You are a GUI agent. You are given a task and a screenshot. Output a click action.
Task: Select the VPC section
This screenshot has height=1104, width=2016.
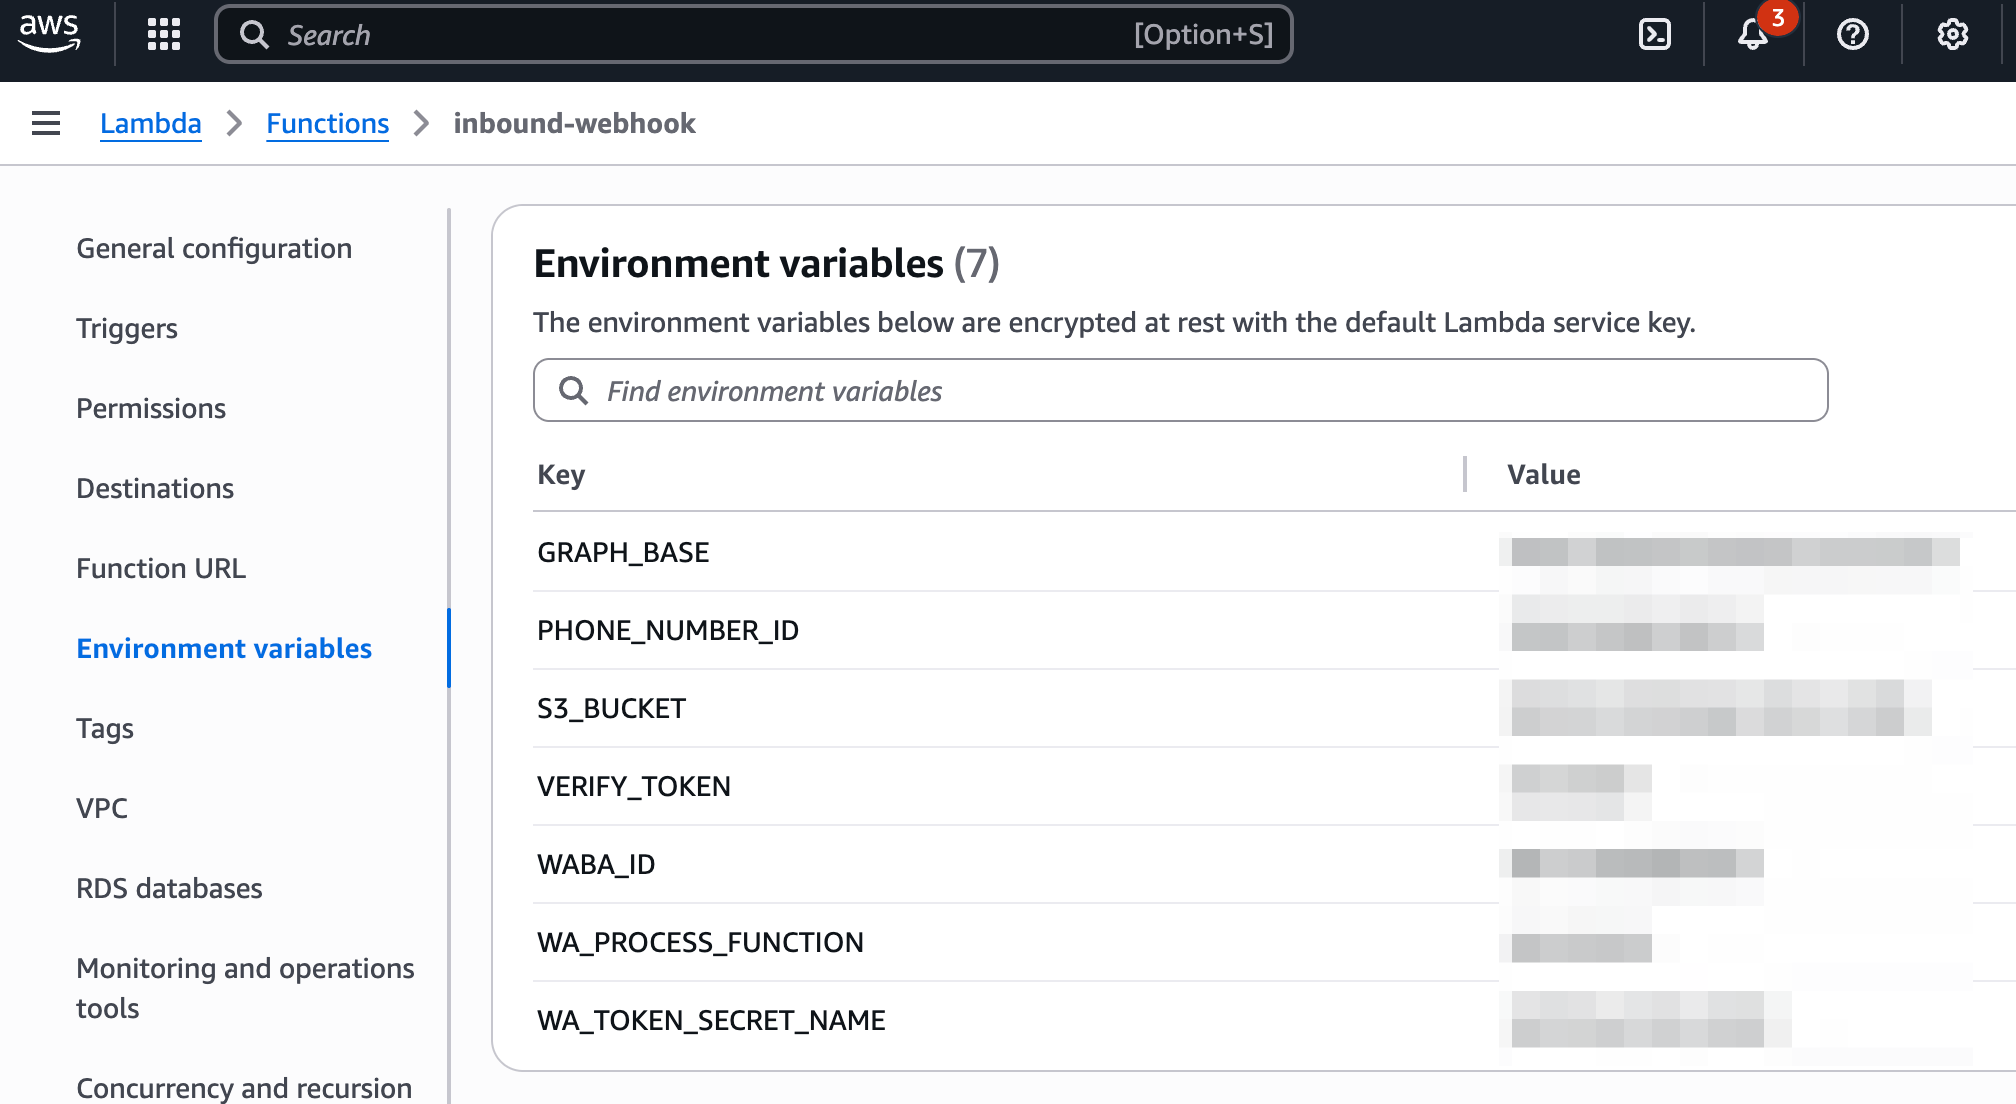(x=102, y=808)
